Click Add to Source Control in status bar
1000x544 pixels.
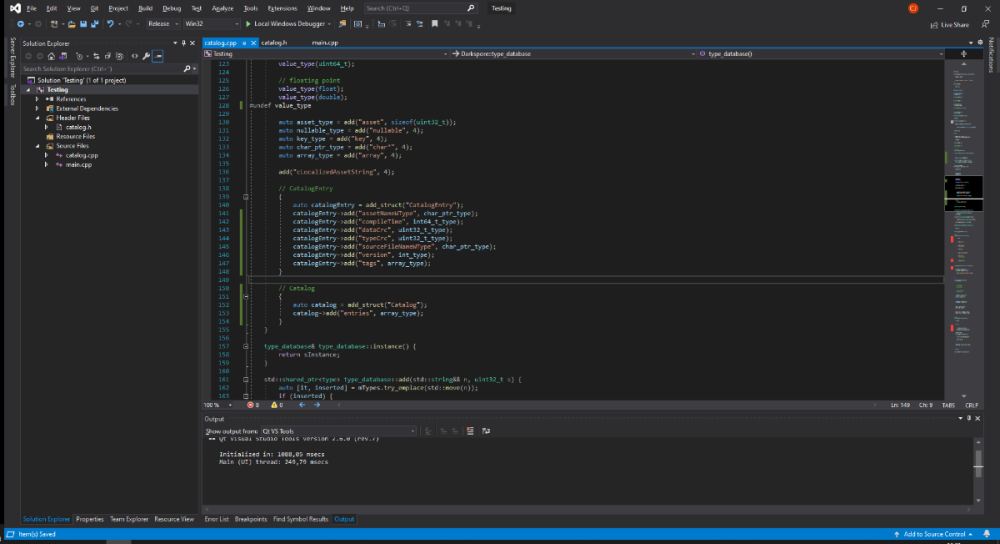pyautogui.click(x=936, y=535)
